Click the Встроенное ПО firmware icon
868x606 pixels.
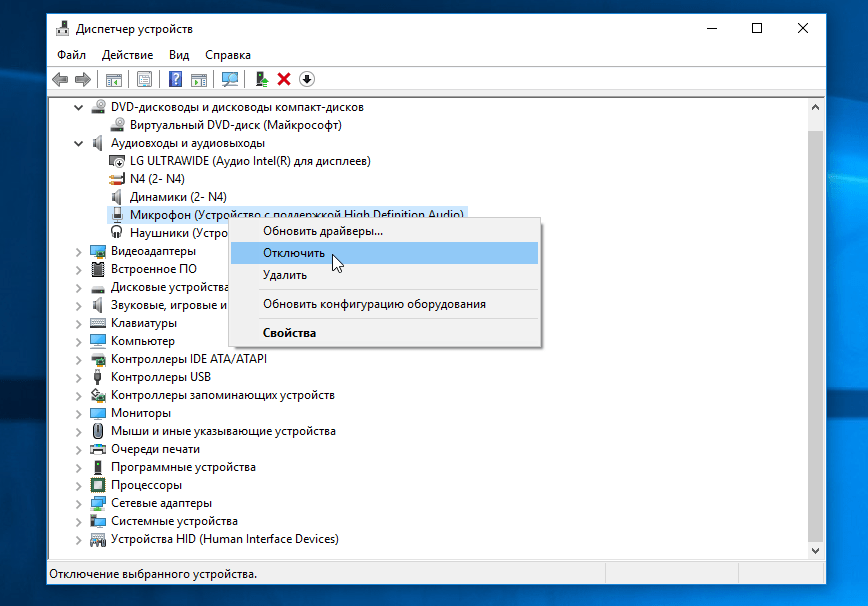click(98, 269)
